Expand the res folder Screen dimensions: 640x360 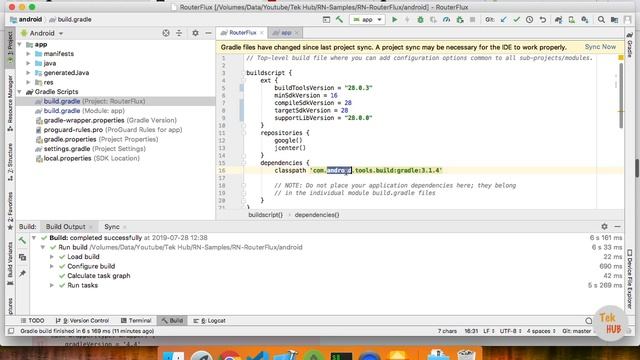pos(29,82)
